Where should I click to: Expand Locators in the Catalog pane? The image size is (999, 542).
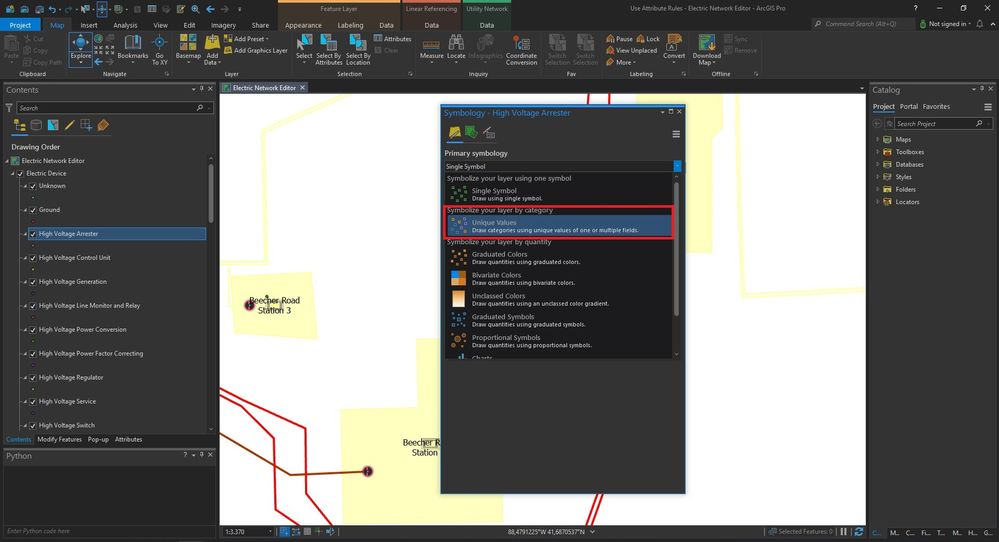point(877,202)
